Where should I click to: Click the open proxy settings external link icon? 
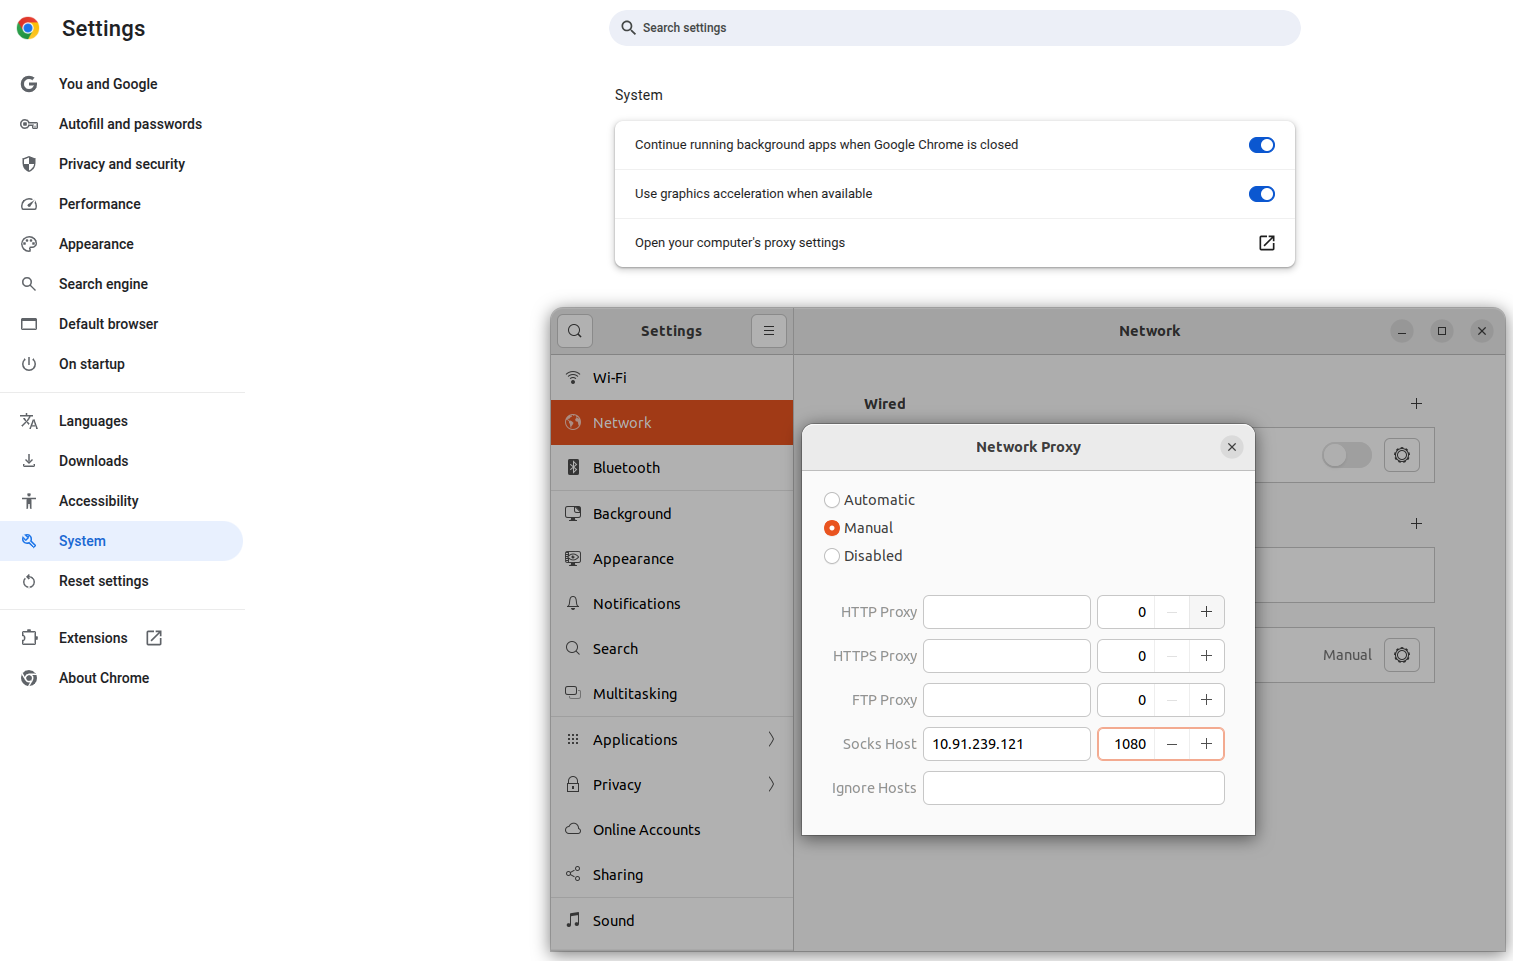[1266, 243]
